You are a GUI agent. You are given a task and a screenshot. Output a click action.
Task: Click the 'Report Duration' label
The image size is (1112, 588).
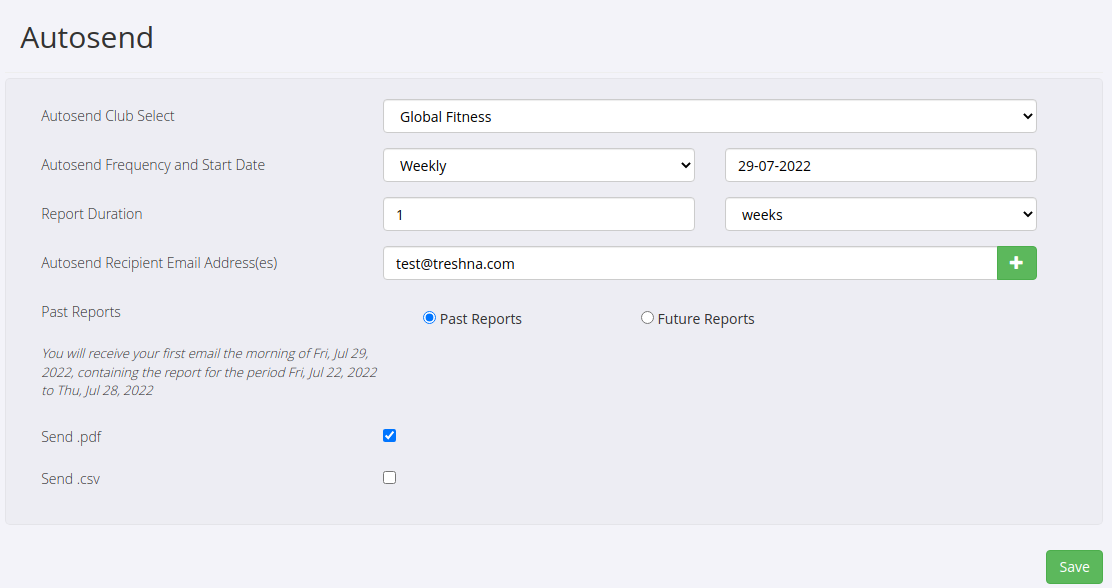coord(91,213)
